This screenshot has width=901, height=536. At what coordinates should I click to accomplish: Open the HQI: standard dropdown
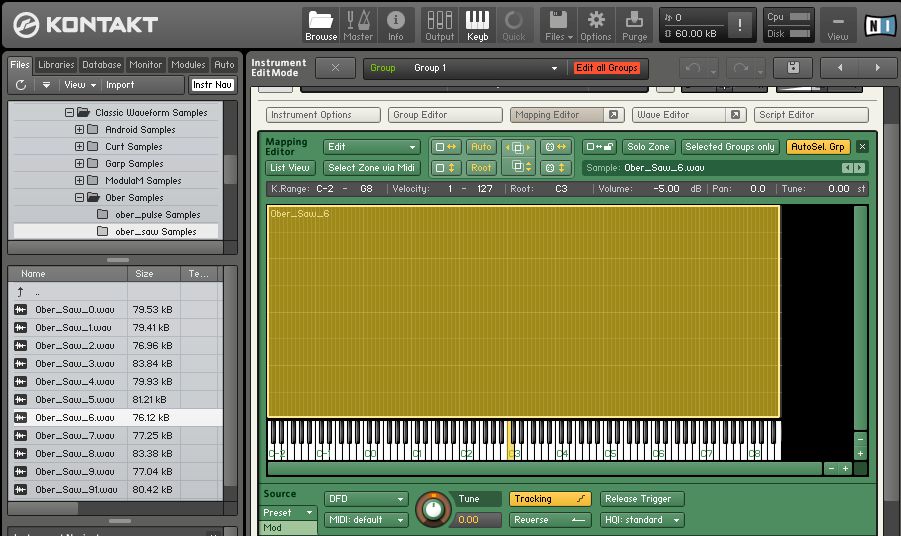(x=642, y=520)
